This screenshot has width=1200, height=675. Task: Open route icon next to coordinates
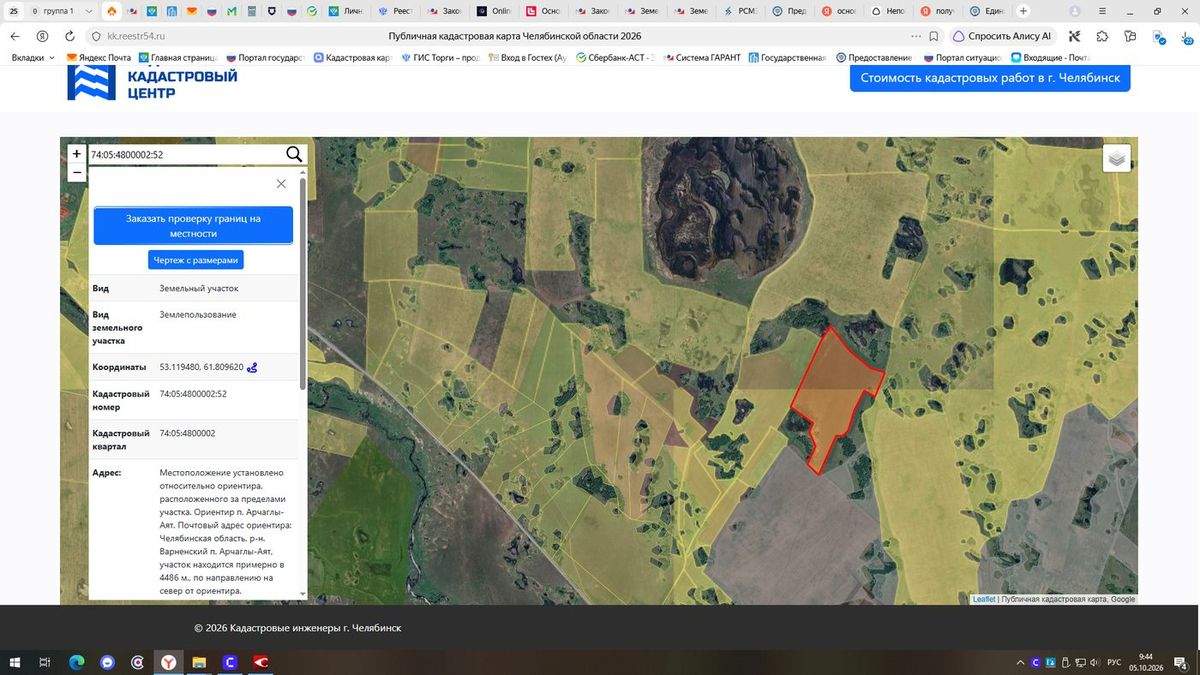252,367
